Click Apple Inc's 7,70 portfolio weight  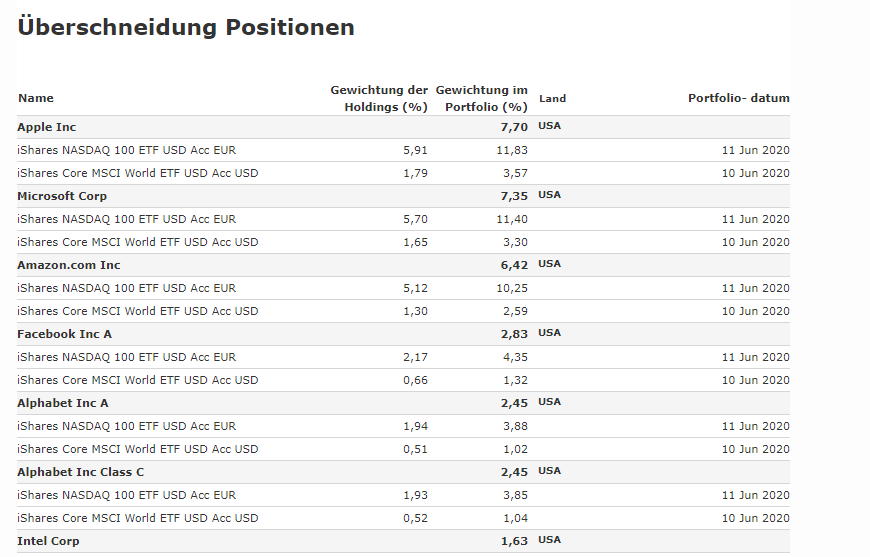pyautogui.click(x=513, y=127)
